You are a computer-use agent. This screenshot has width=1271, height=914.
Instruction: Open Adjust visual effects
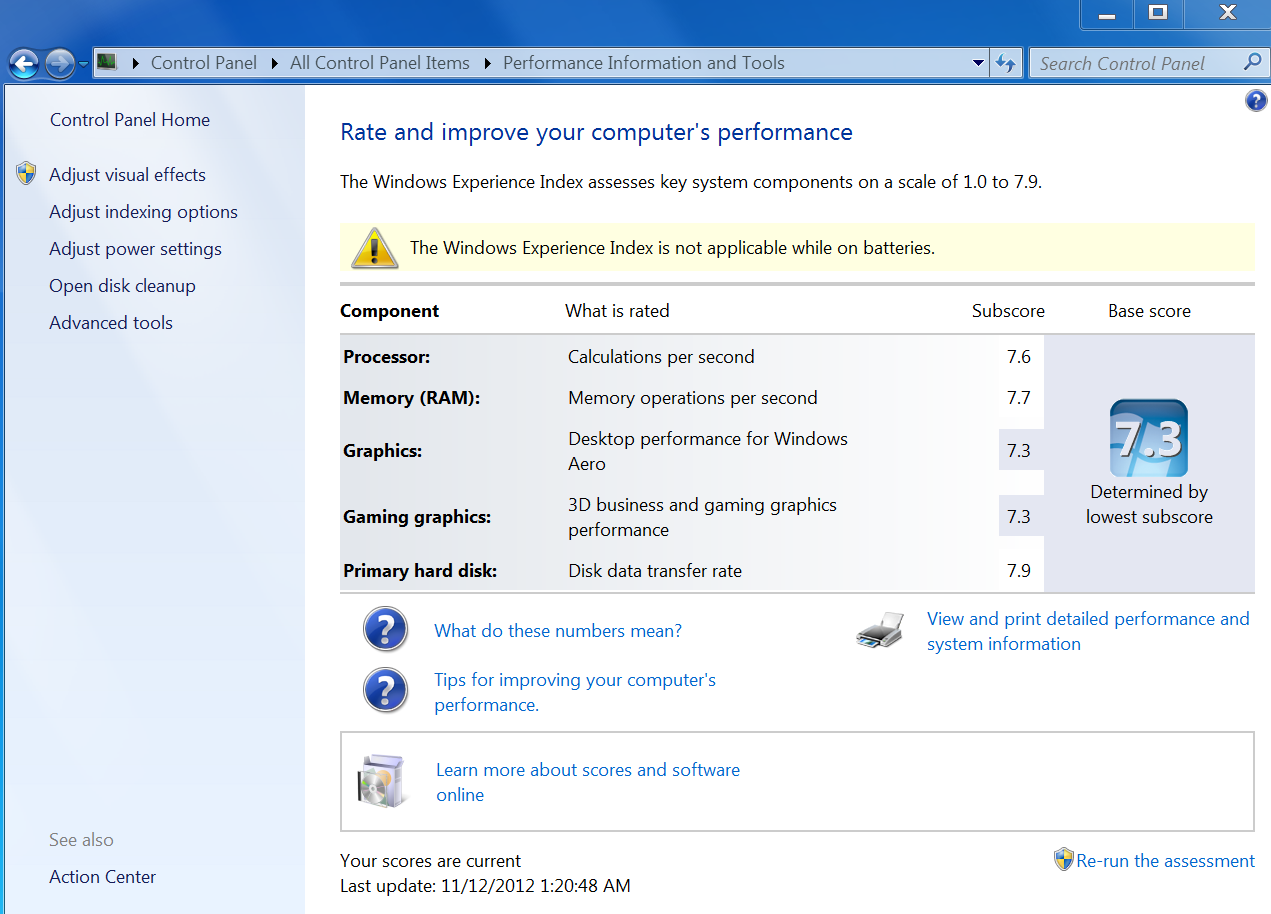coord(128,175)
